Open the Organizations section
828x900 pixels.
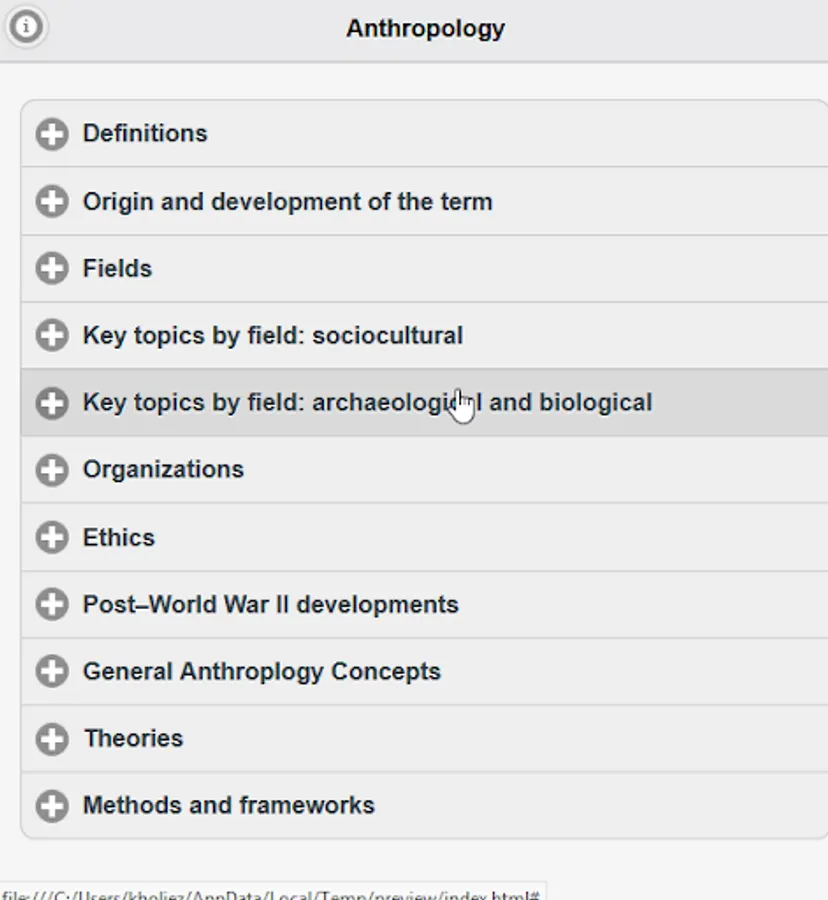tap(163, 470)
